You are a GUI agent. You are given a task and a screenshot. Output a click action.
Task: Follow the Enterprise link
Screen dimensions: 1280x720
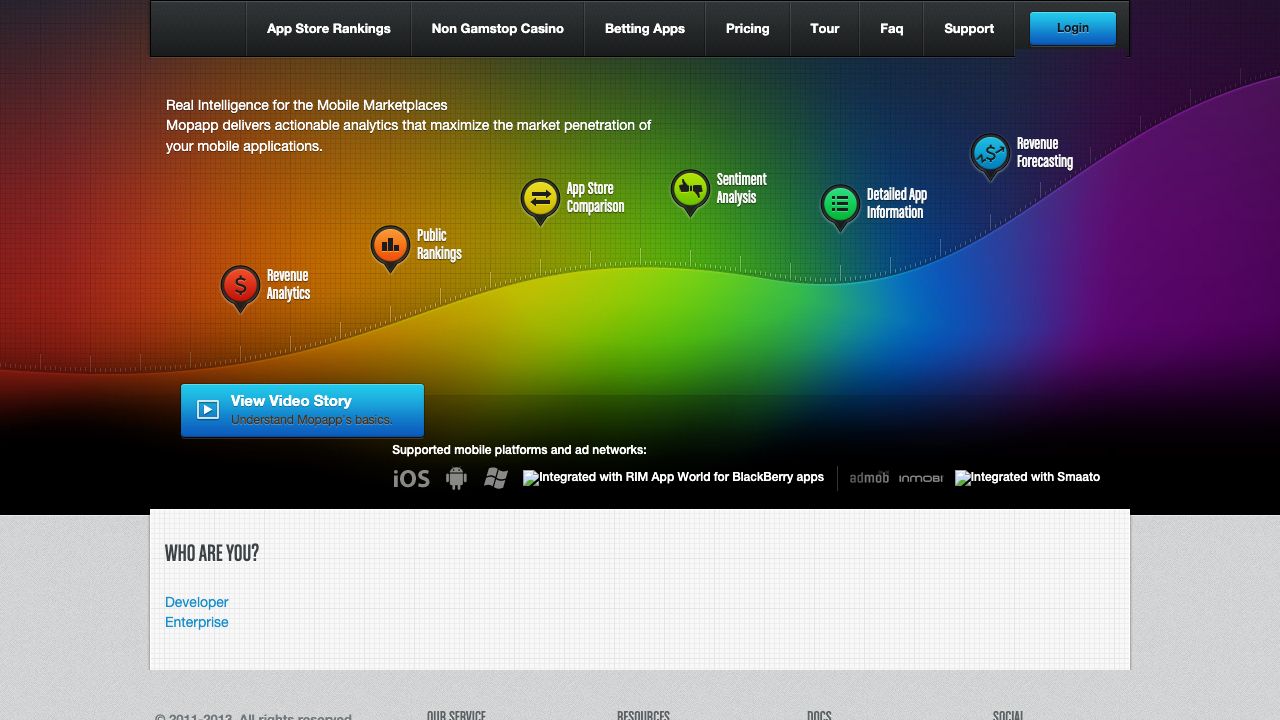tap(197, 622)
